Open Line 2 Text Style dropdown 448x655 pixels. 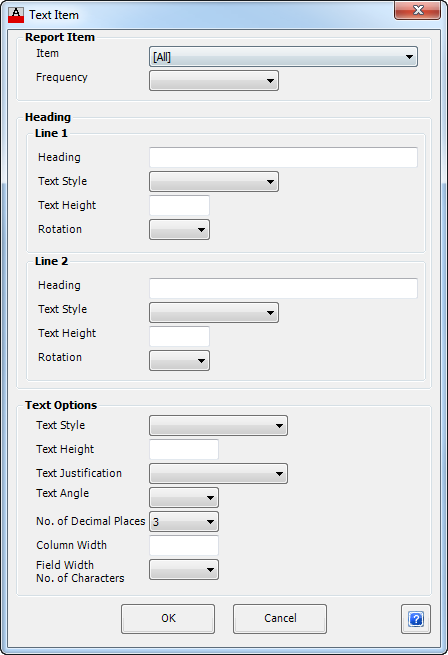214,312
